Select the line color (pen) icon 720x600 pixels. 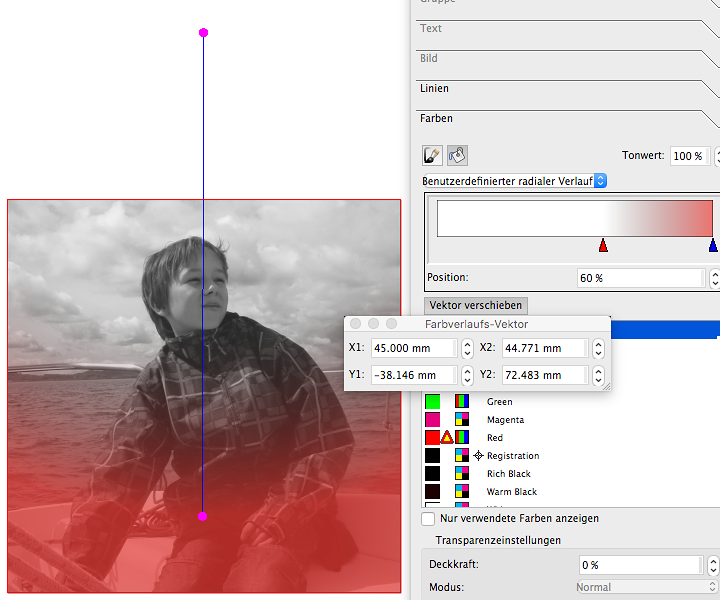[432, 155]
